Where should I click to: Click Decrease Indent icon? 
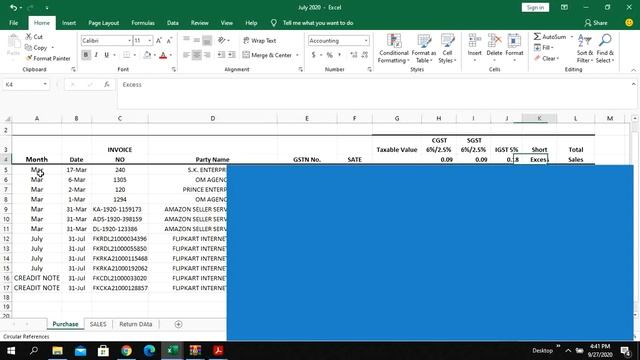click(x=221, y=55)
